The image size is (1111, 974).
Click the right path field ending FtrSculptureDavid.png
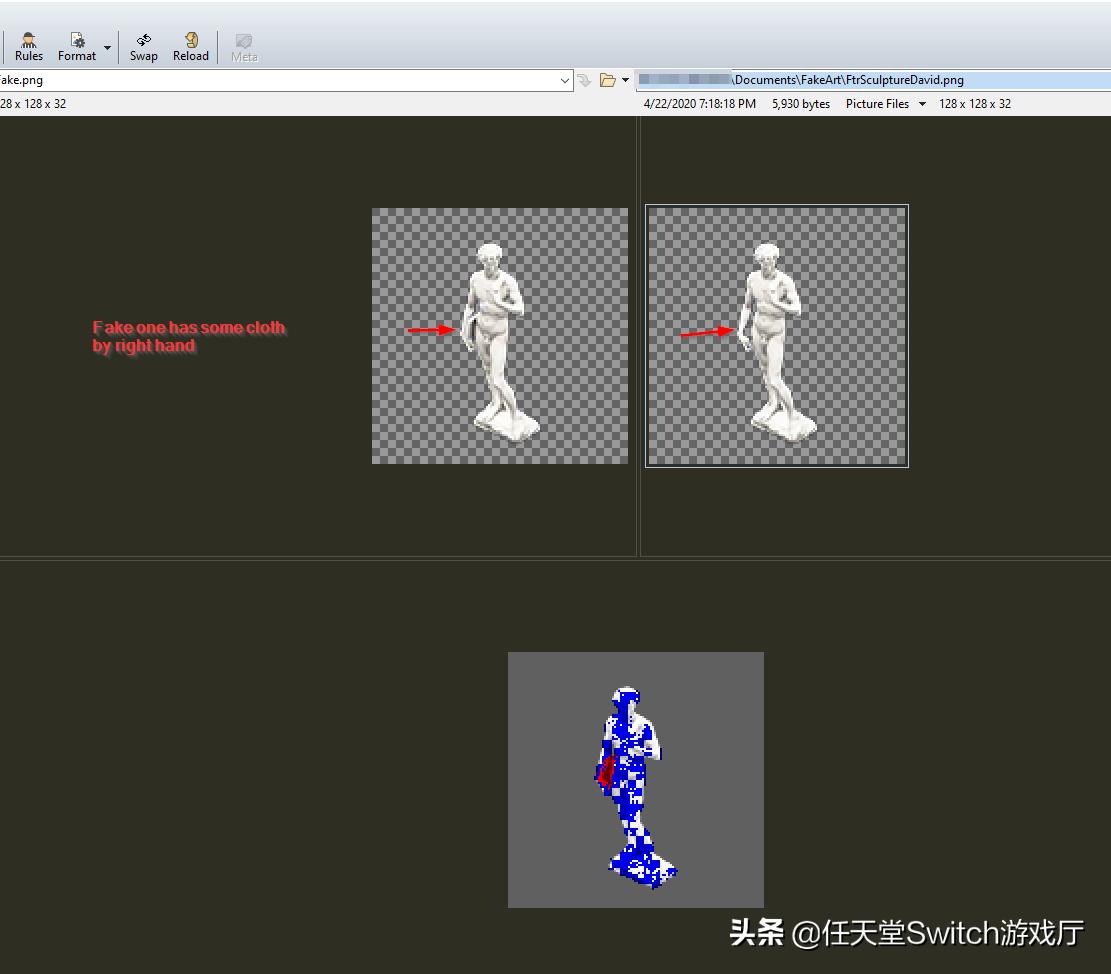point(873,80)
